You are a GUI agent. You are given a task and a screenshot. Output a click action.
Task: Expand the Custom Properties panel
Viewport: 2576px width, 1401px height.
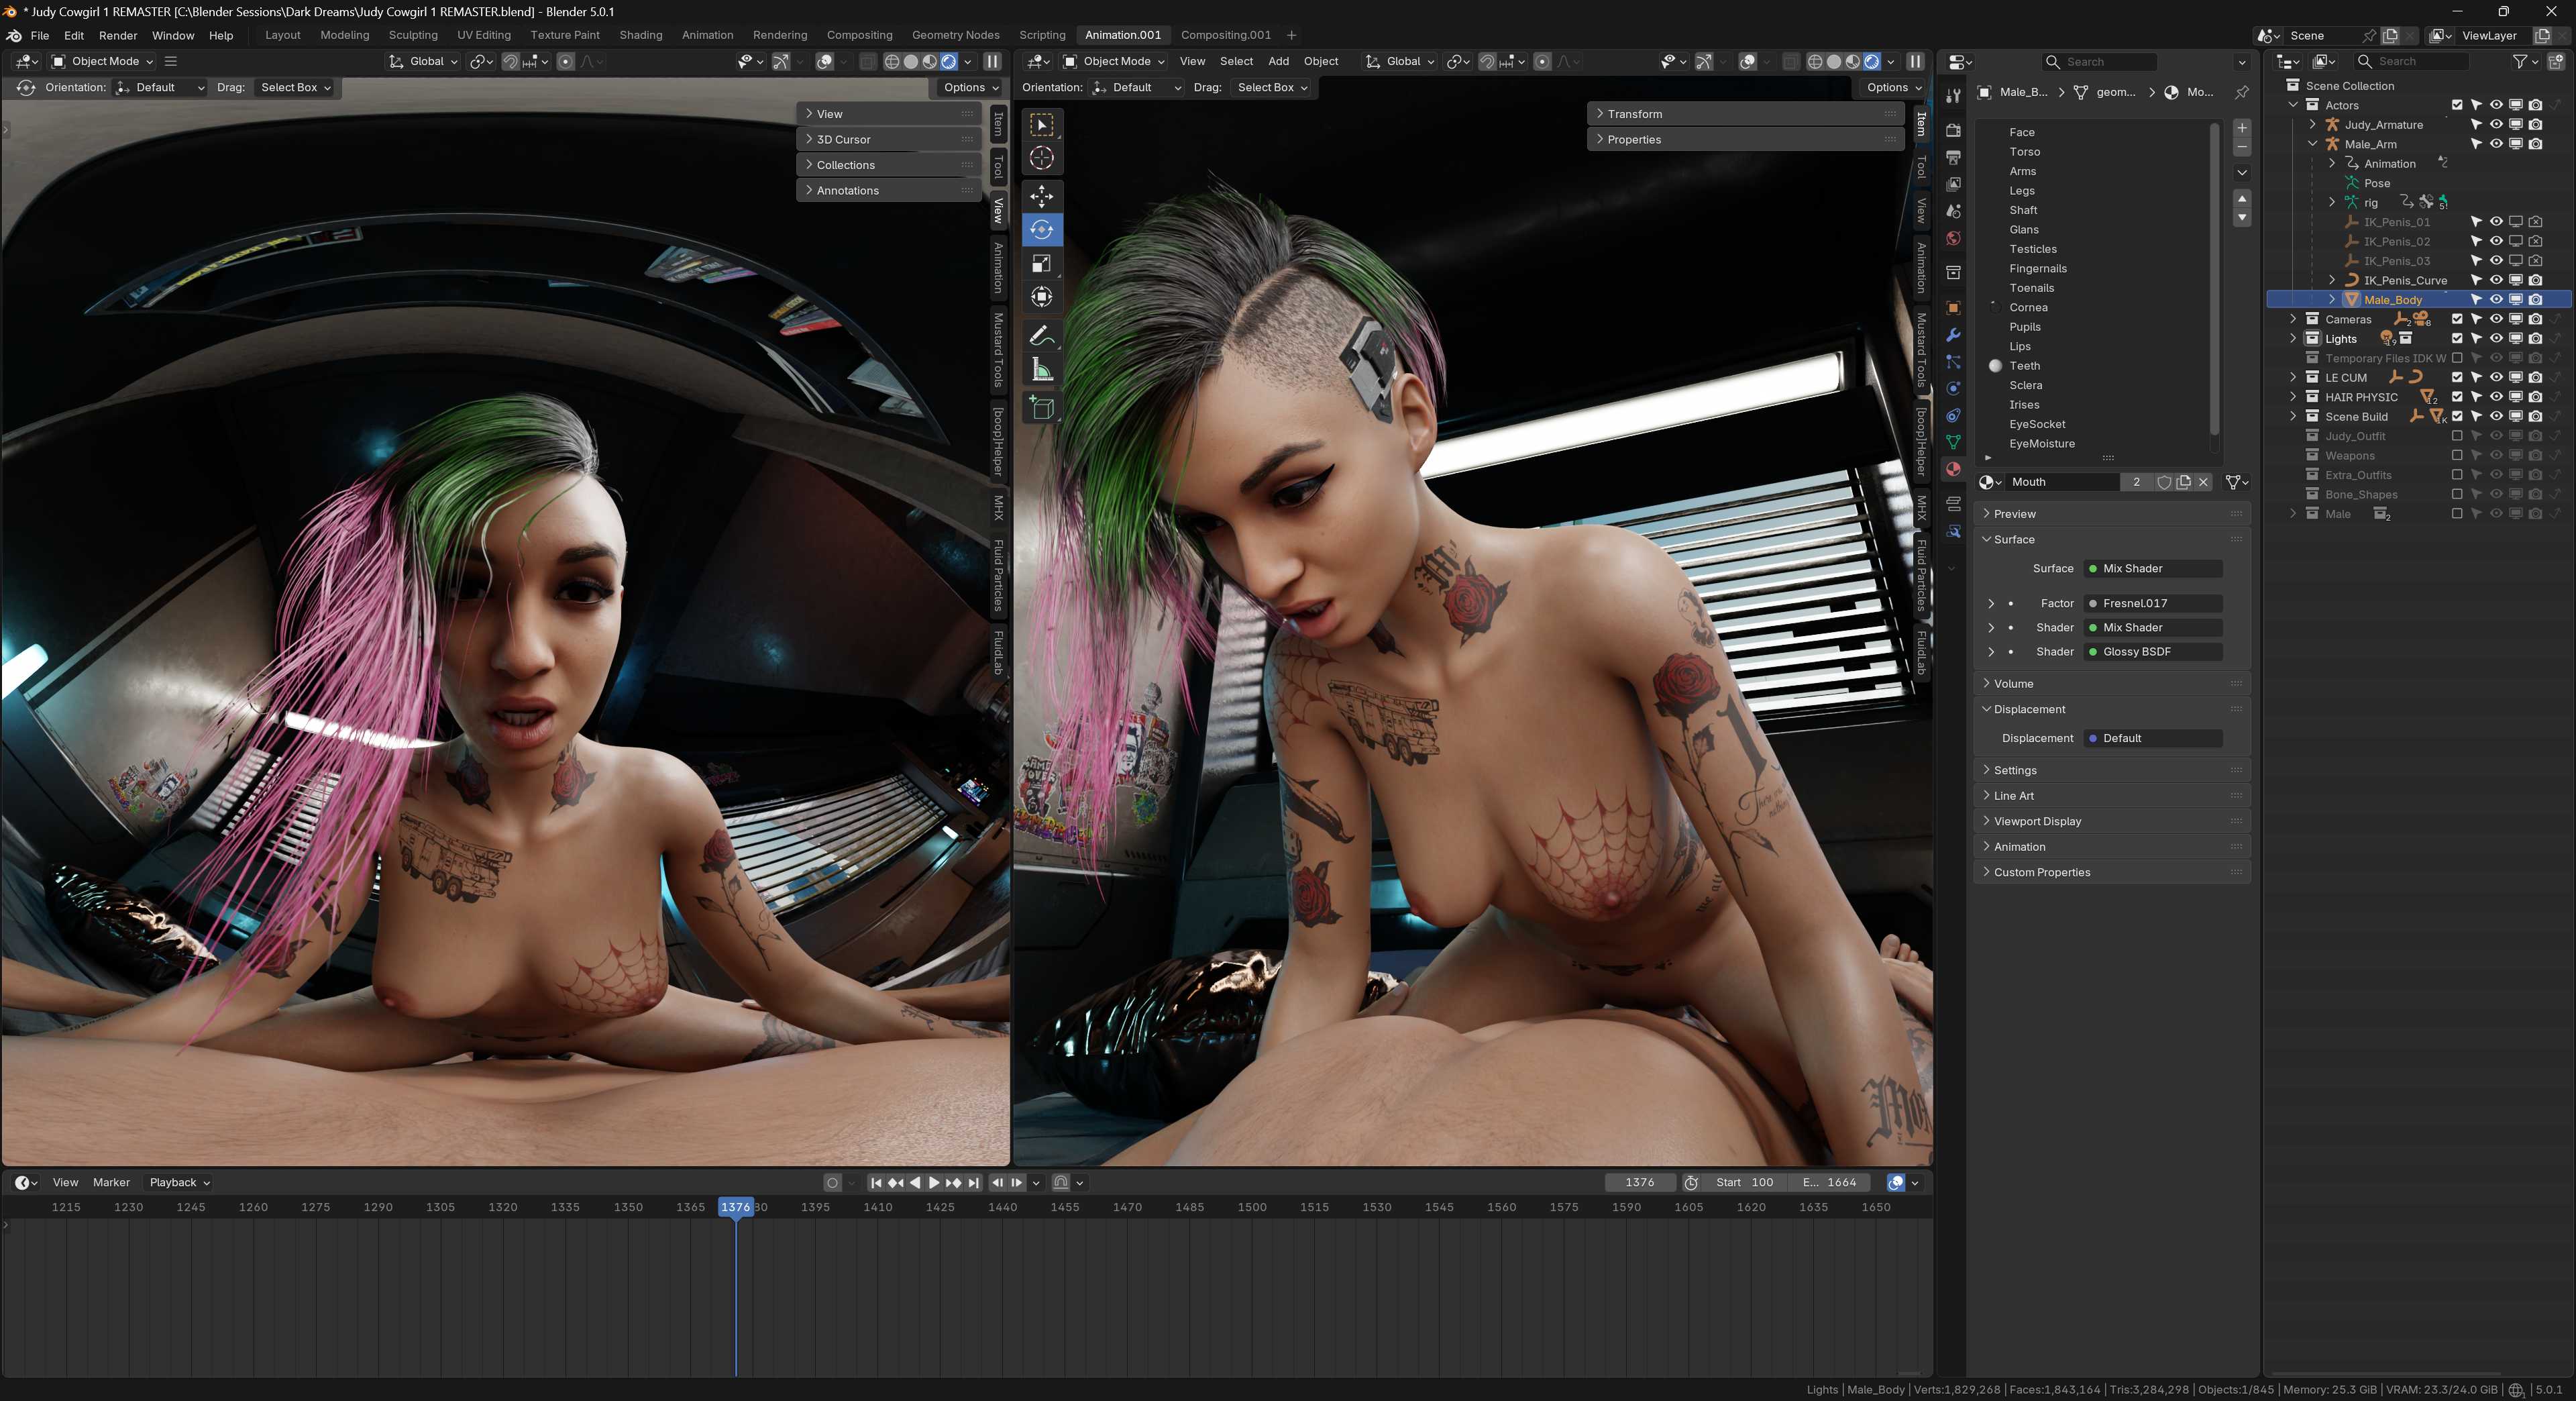click(2112, 873)
